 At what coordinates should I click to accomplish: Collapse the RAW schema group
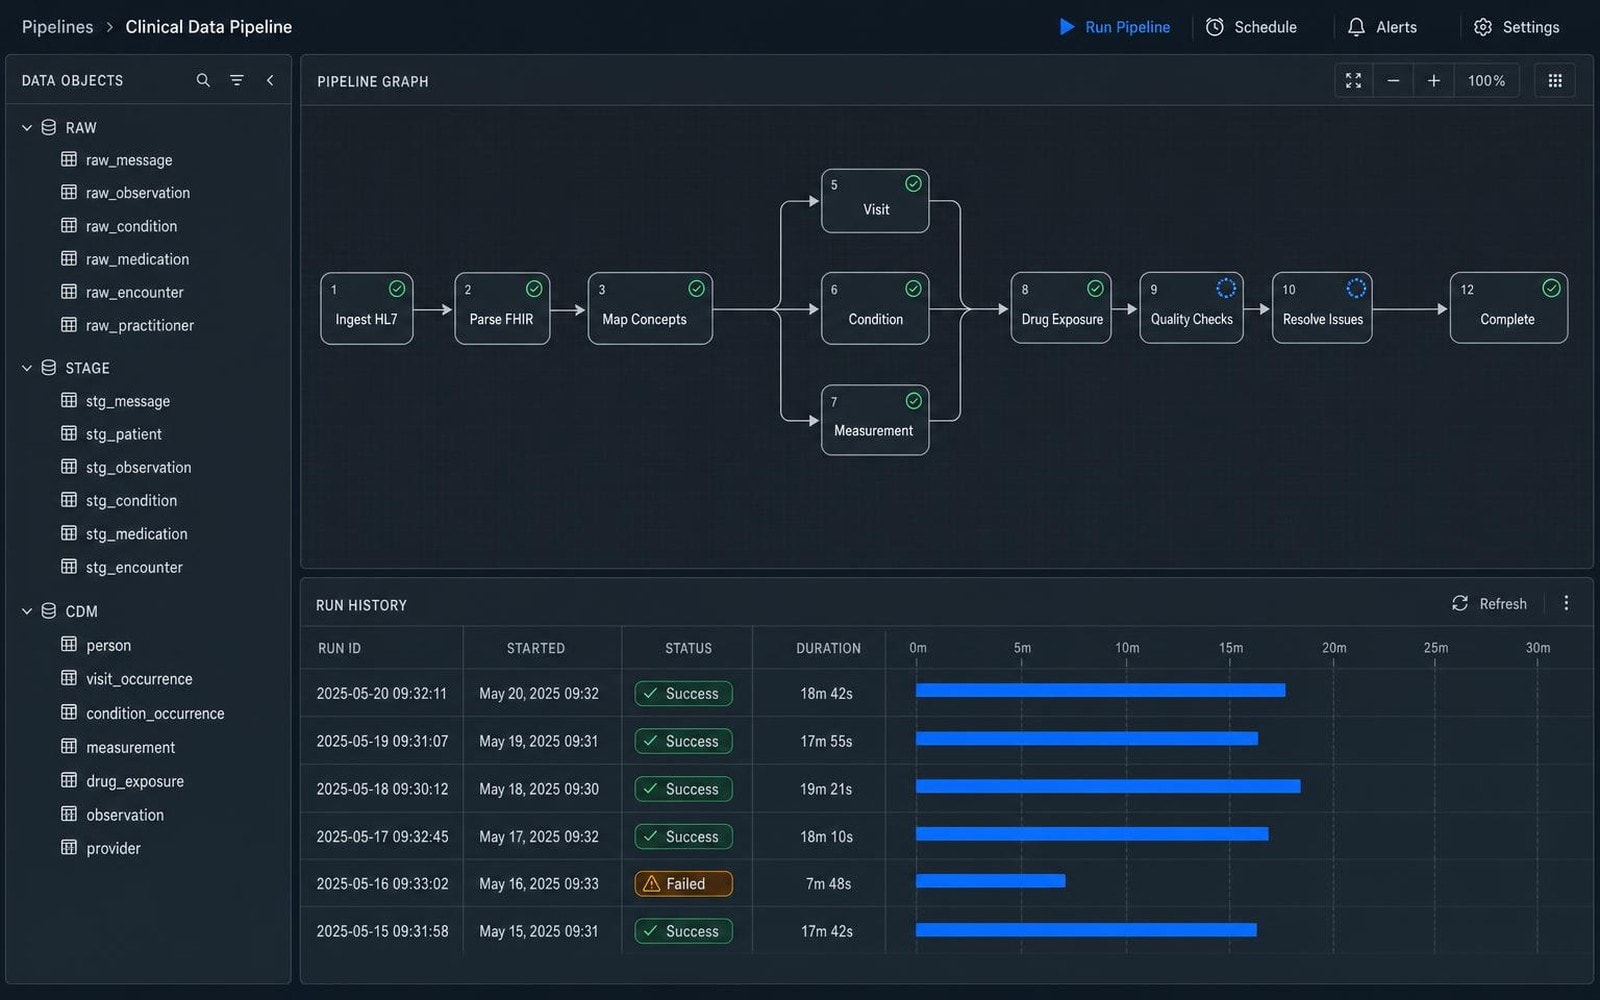(x=27, y=128)
